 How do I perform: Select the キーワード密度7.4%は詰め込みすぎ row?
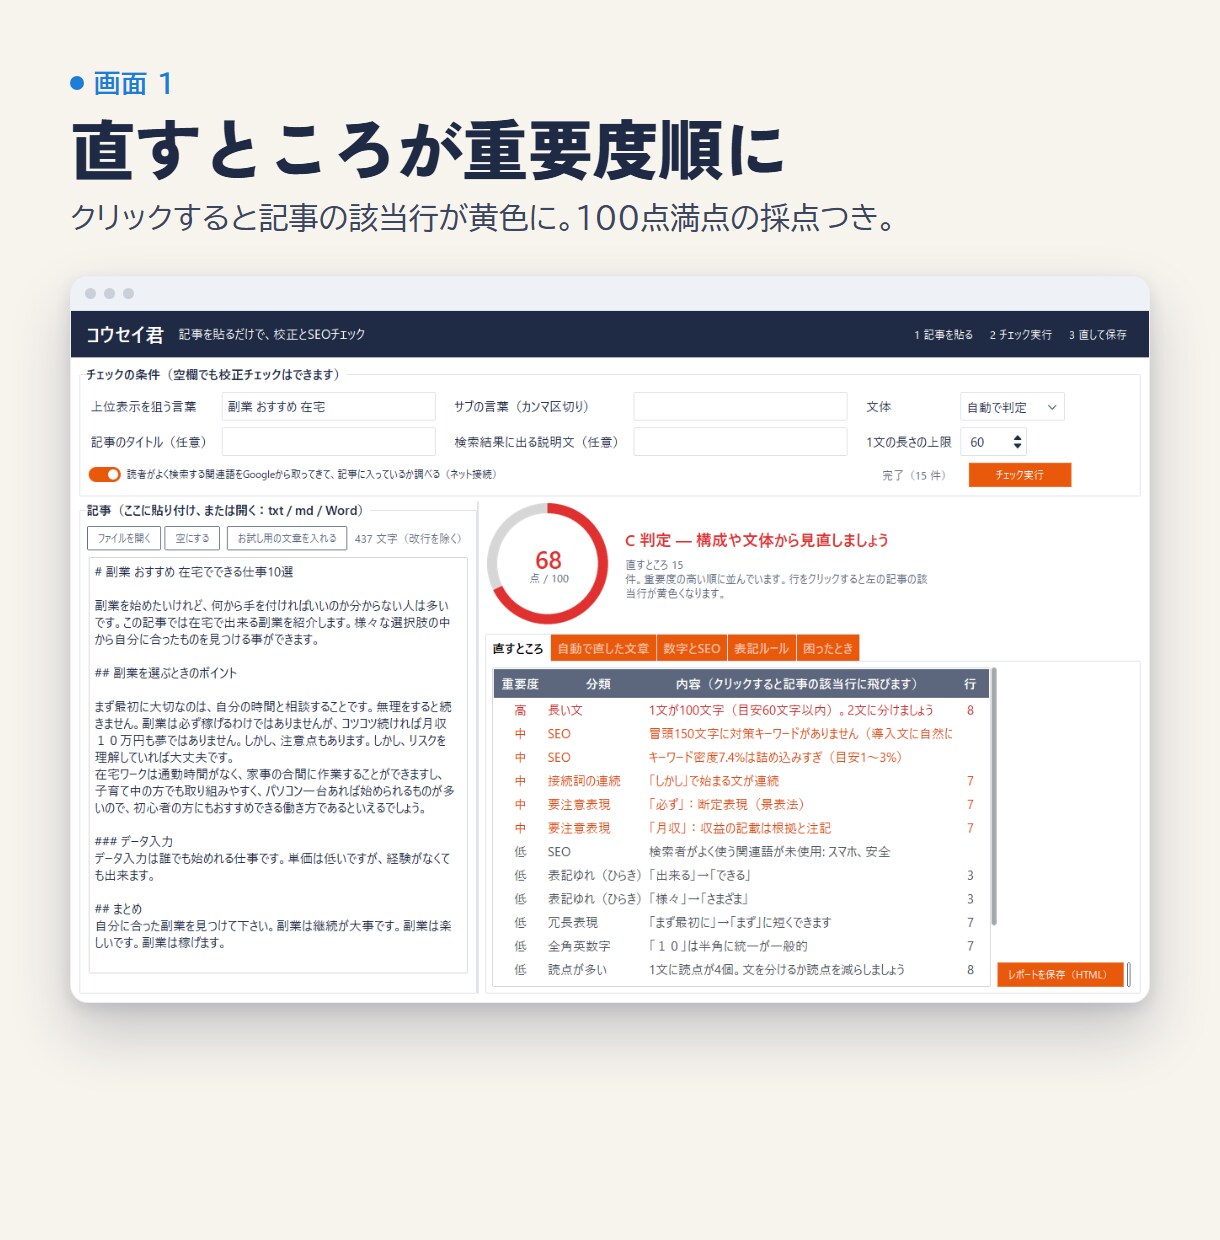[x=741, y=757]
